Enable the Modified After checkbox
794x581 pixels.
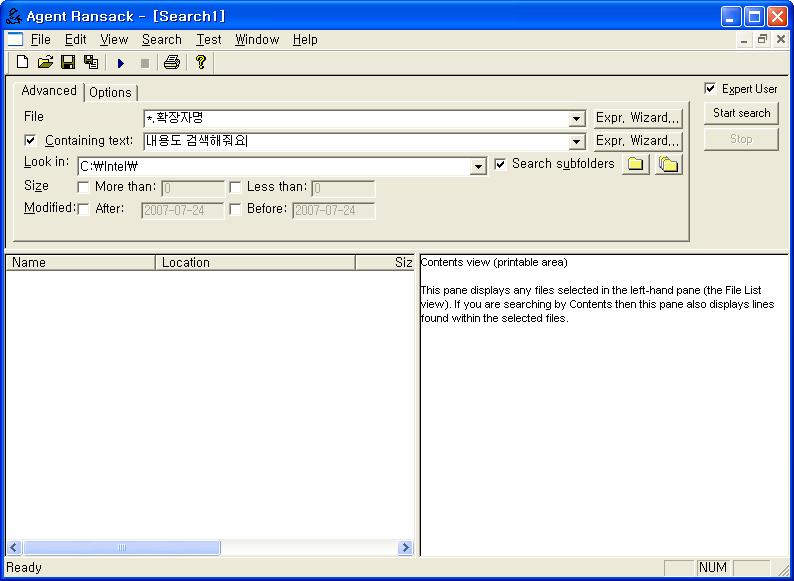[83, 209]
